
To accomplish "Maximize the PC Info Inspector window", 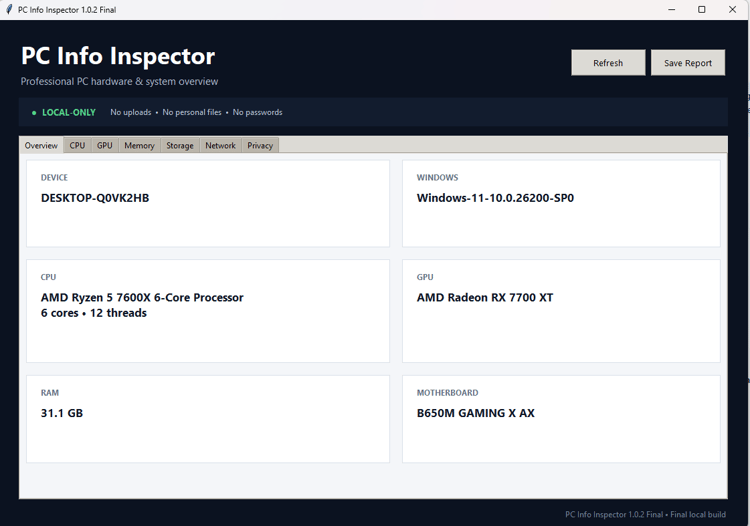I will [x=702, y=10].
